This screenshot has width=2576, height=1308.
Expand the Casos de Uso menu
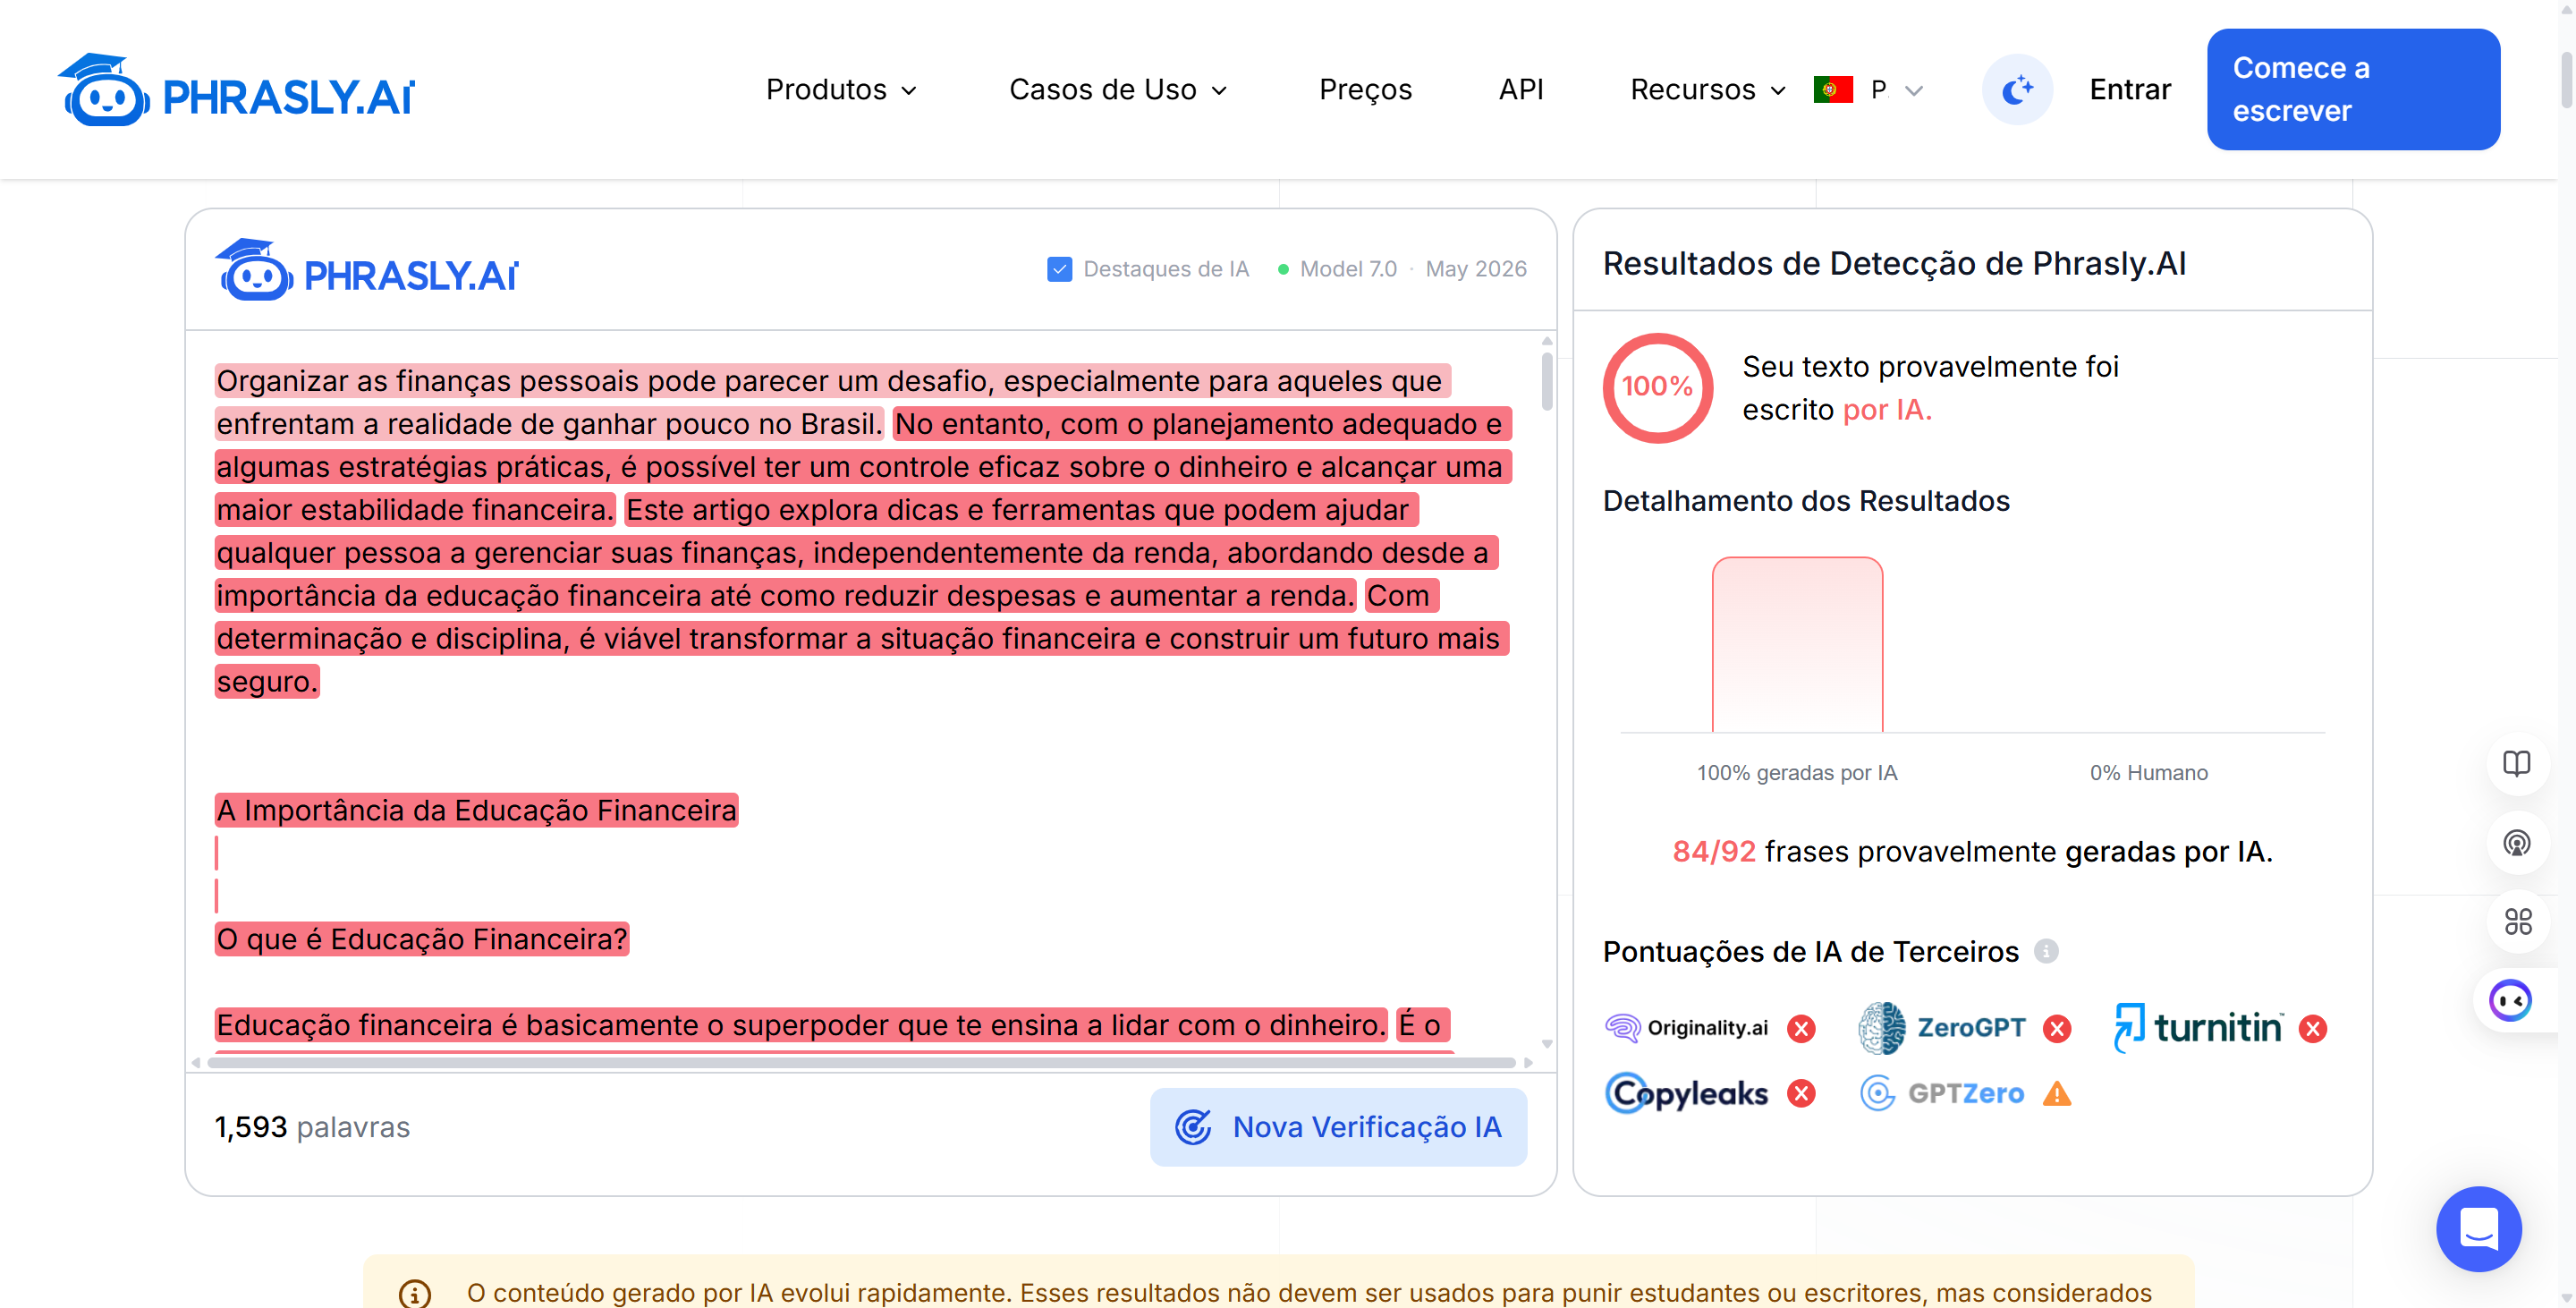click(x=1118, y=90)
